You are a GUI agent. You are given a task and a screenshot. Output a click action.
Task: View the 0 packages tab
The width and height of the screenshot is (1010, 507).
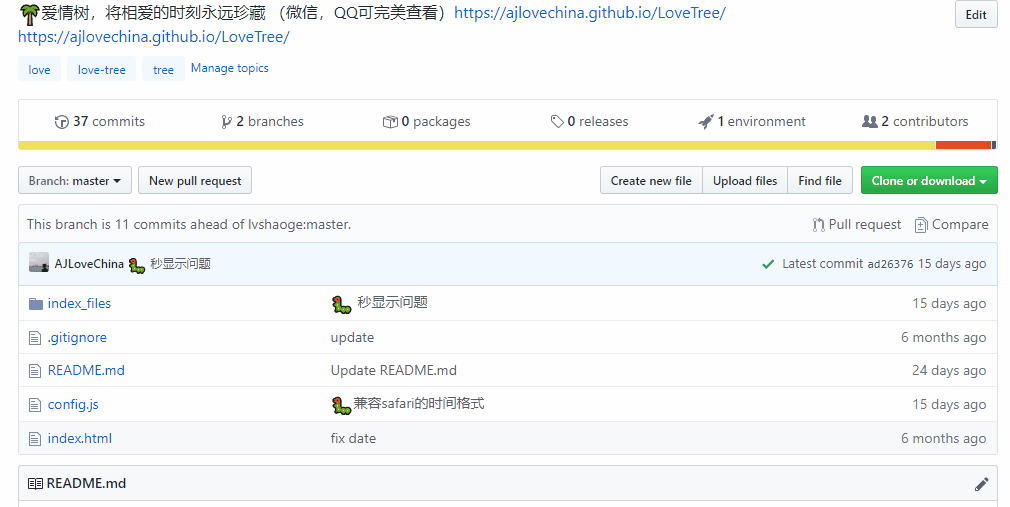click(426, 121)
